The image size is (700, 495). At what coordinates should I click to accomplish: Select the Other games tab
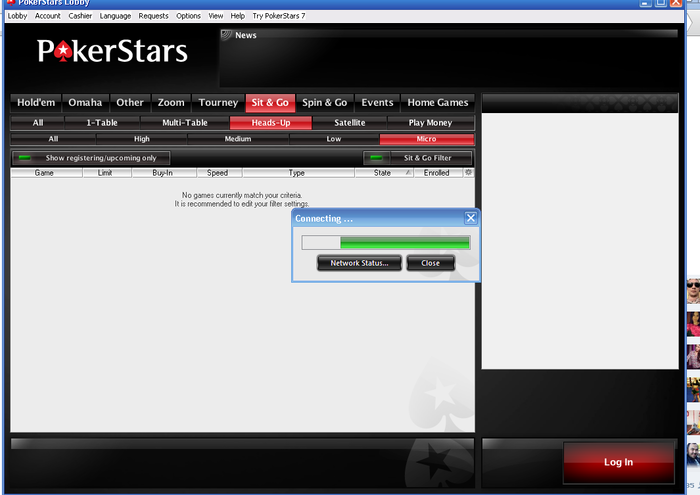[130, 103]
